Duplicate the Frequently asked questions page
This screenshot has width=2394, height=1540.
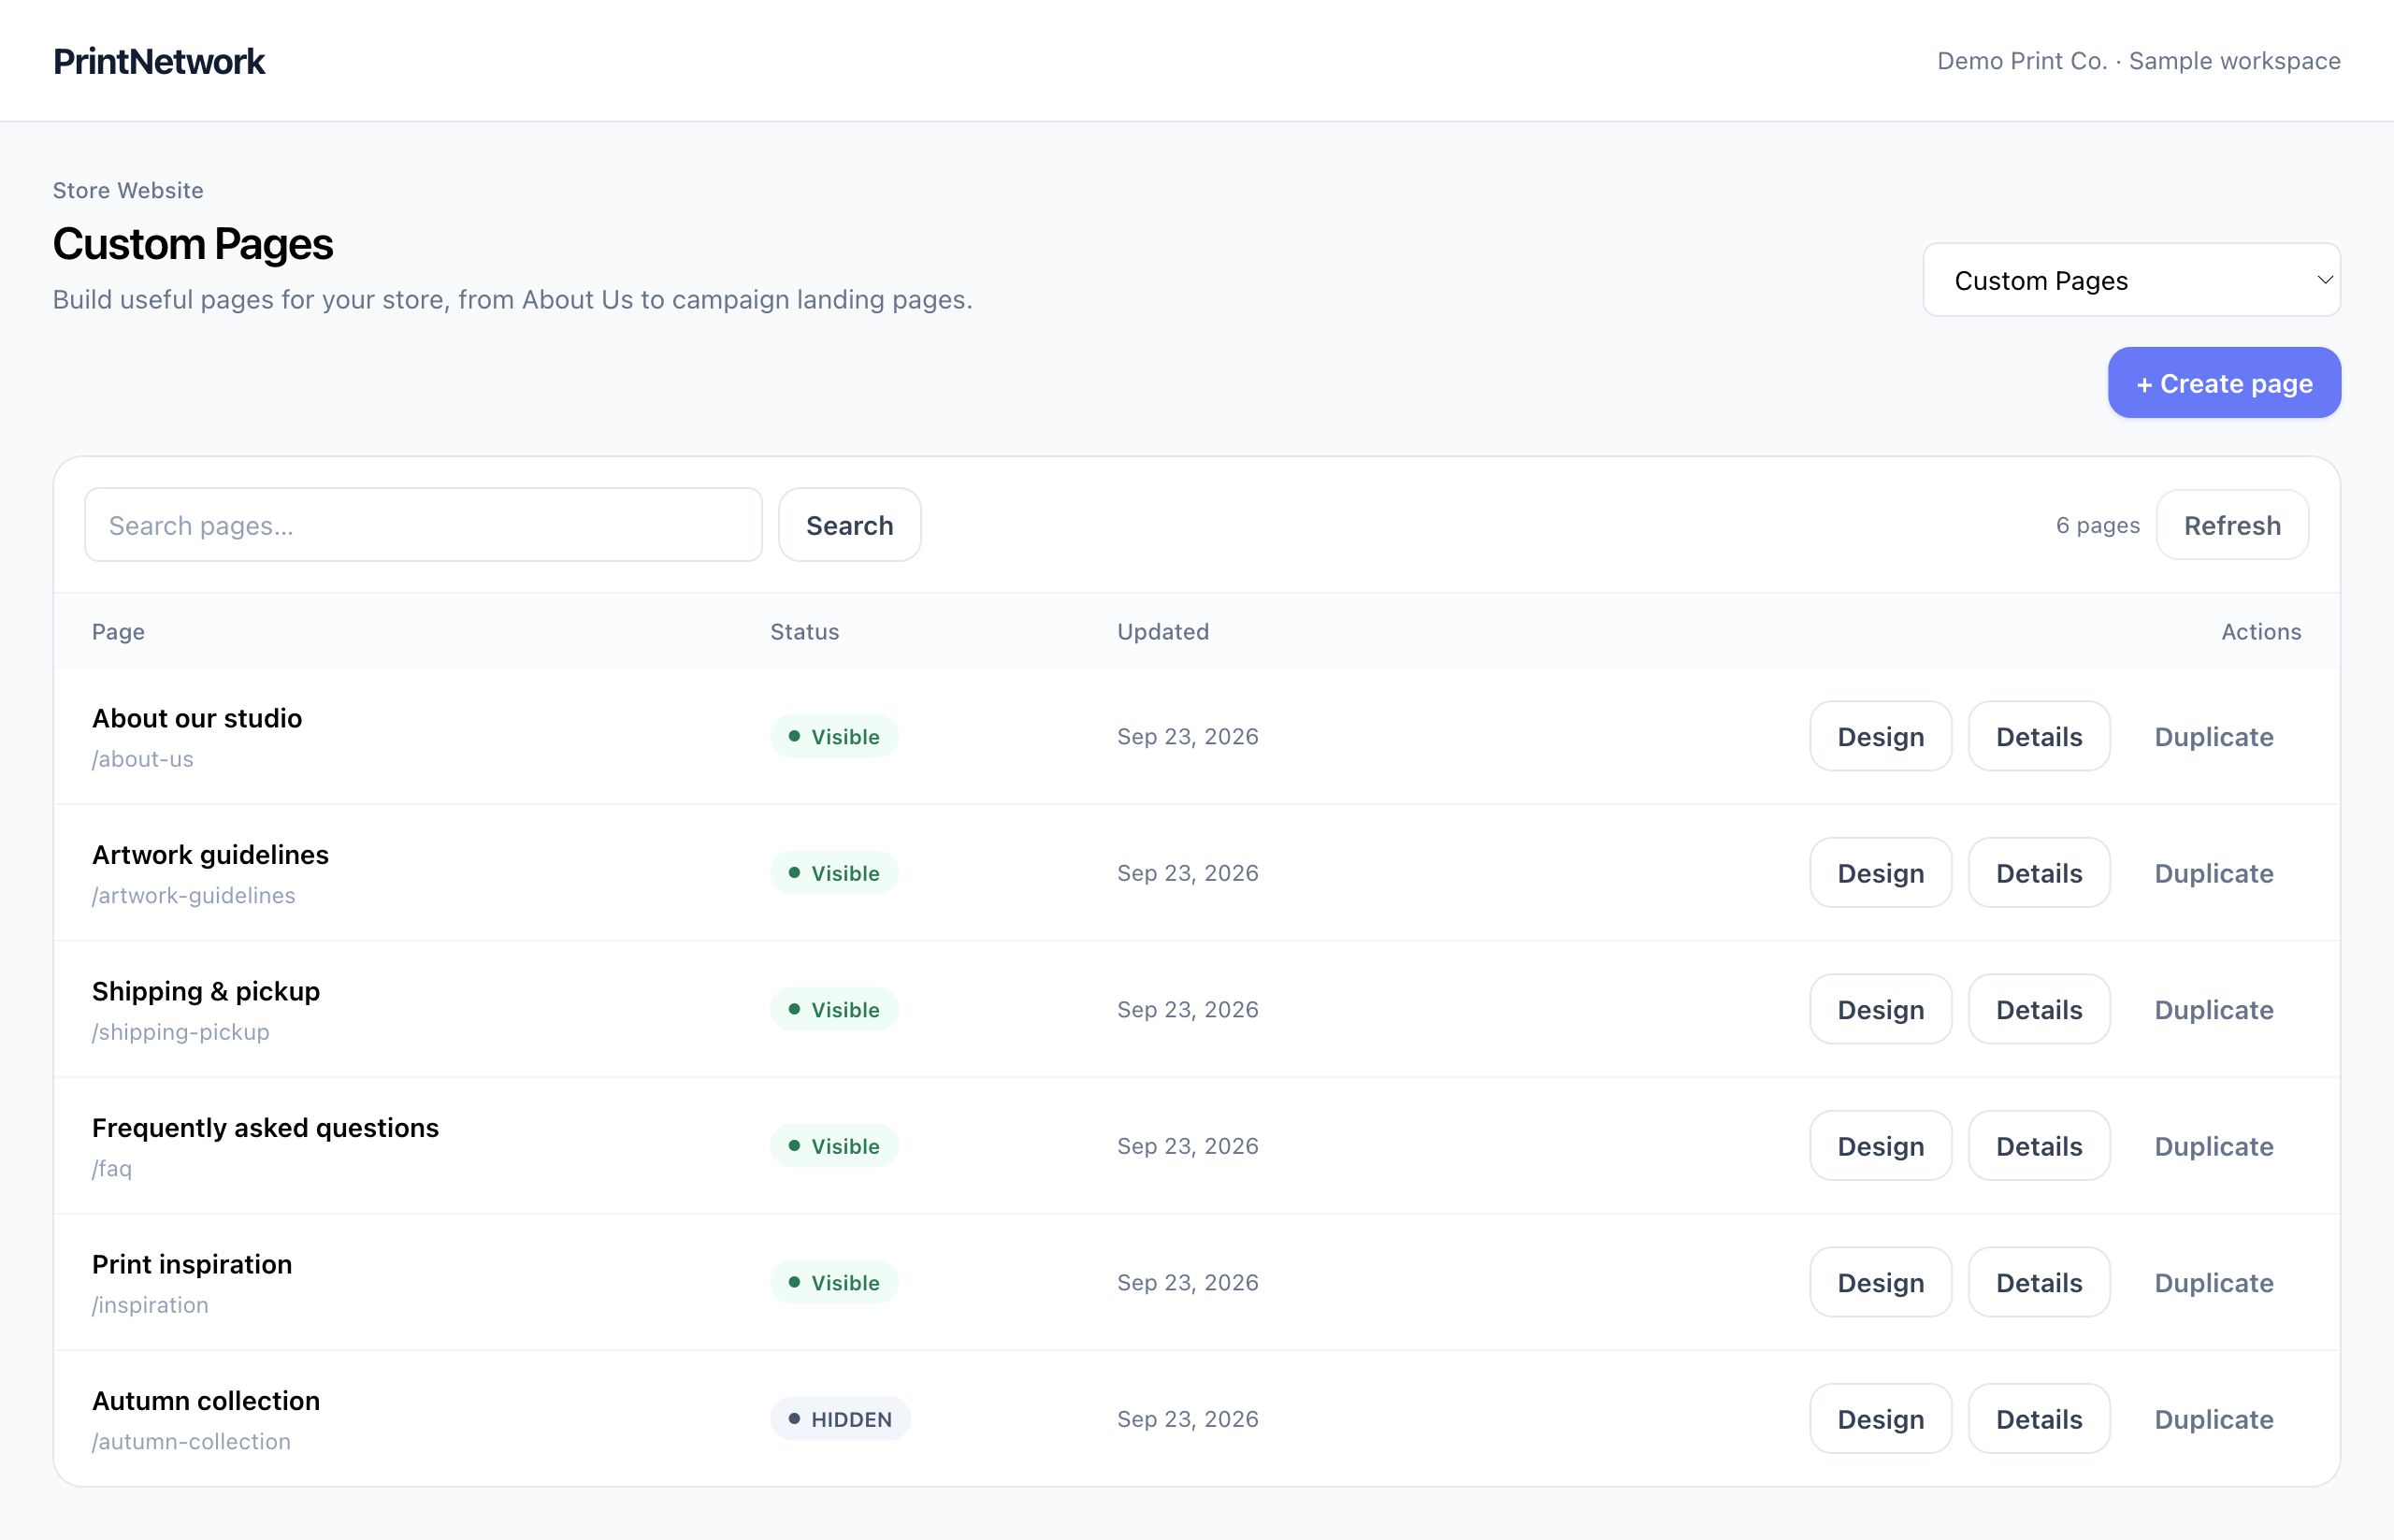pos(2213,1146)
